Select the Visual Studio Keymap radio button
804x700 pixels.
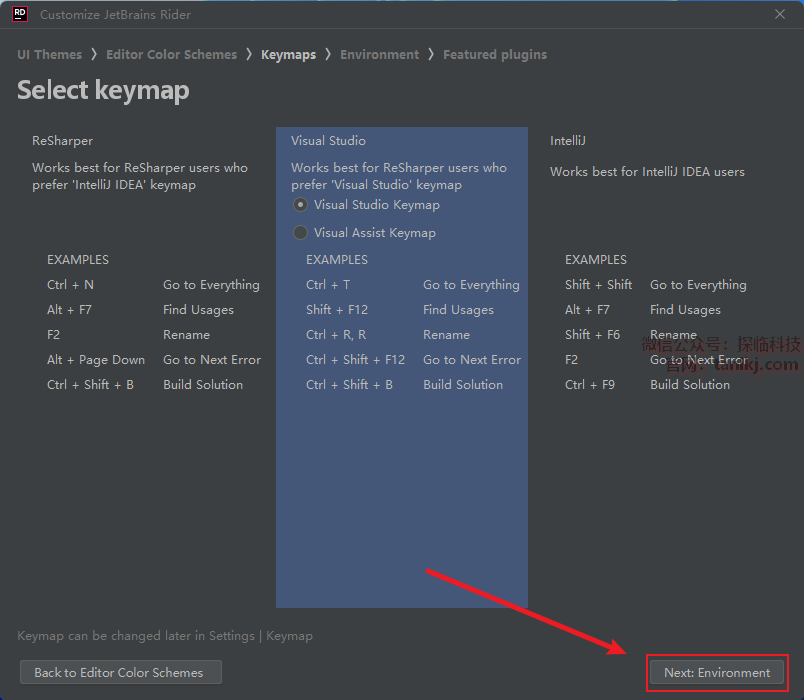[x=300, y=205]
